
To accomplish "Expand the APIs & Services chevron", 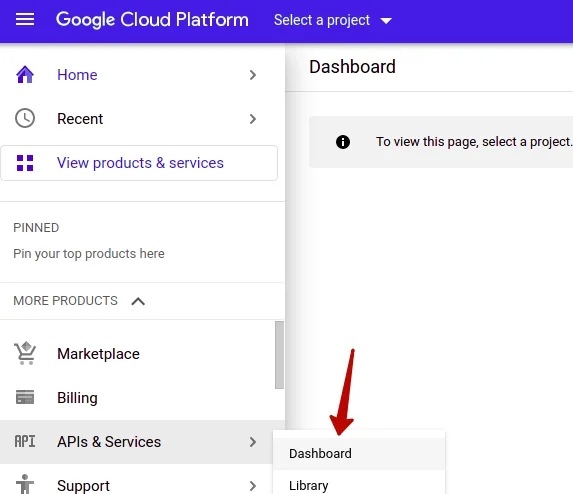I will click(x=253, y=442).
